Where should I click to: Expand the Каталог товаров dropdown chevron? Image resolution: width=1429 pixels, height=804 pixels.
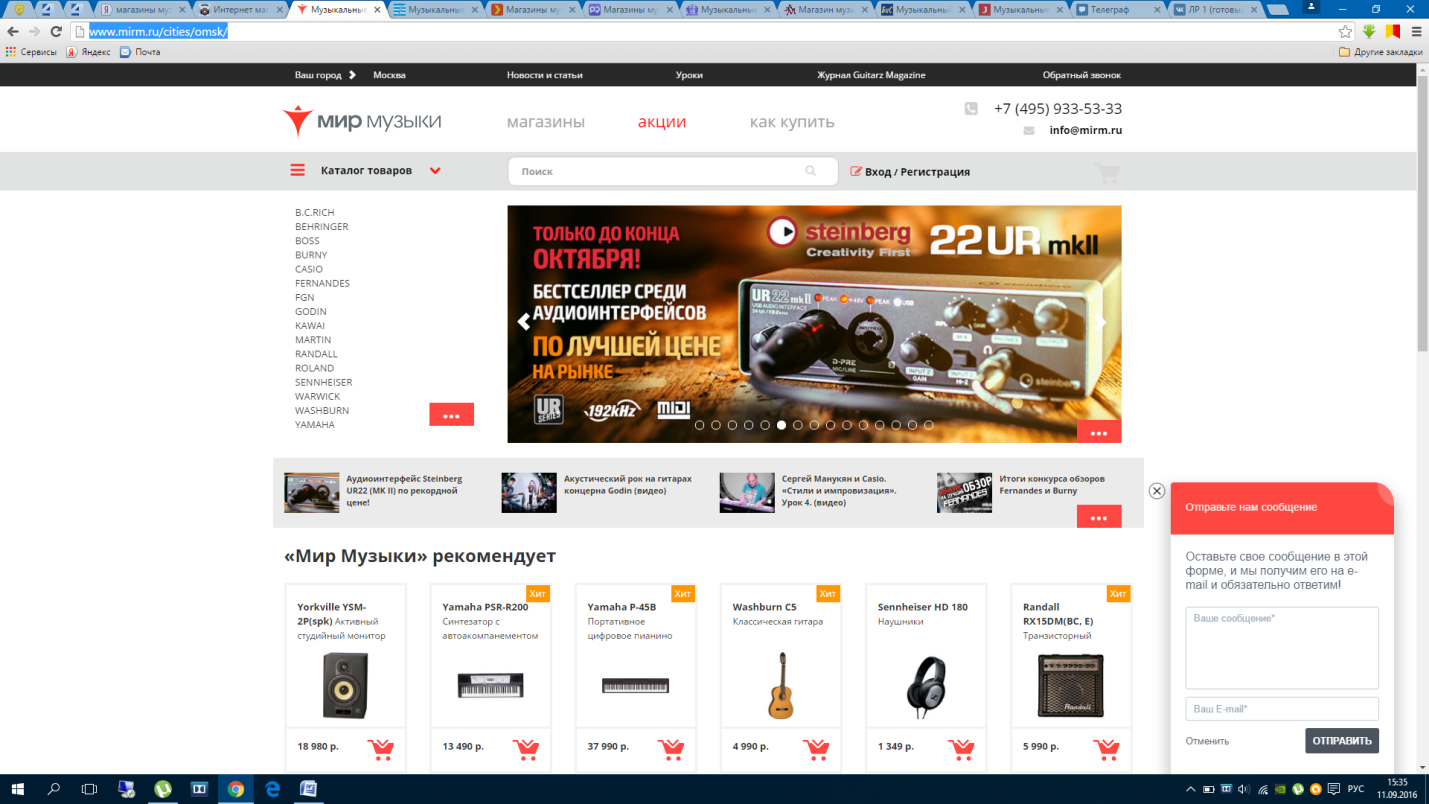click(435, 171)
